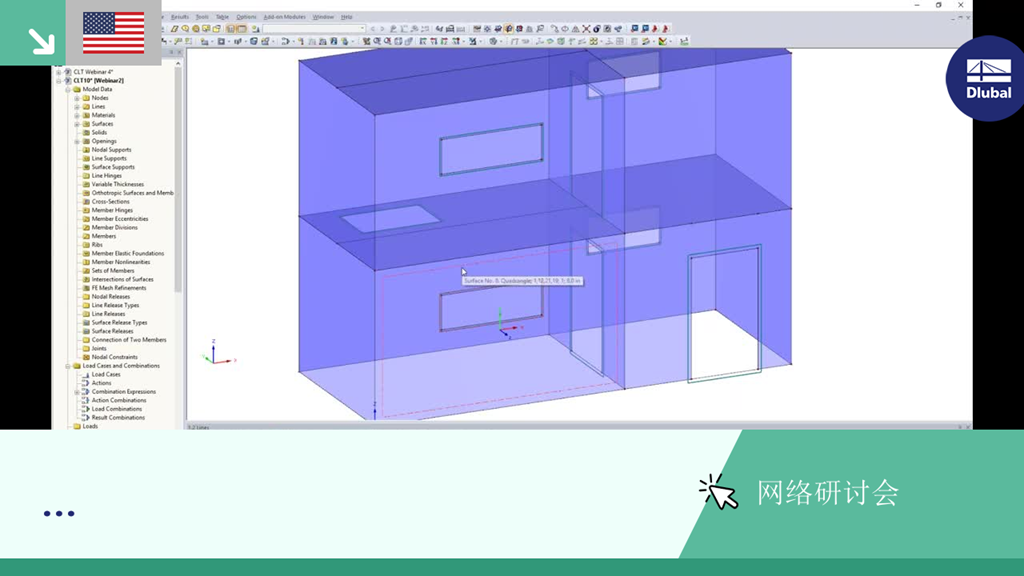Expand the Surfaces tree node
The height and width of the screenshot is (576, 1024).
(x=77, y=123)
